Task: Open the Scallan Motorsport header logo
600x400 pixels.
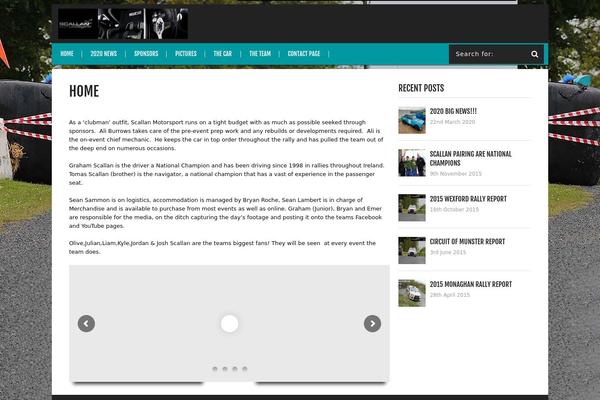Action: [123, 24]
